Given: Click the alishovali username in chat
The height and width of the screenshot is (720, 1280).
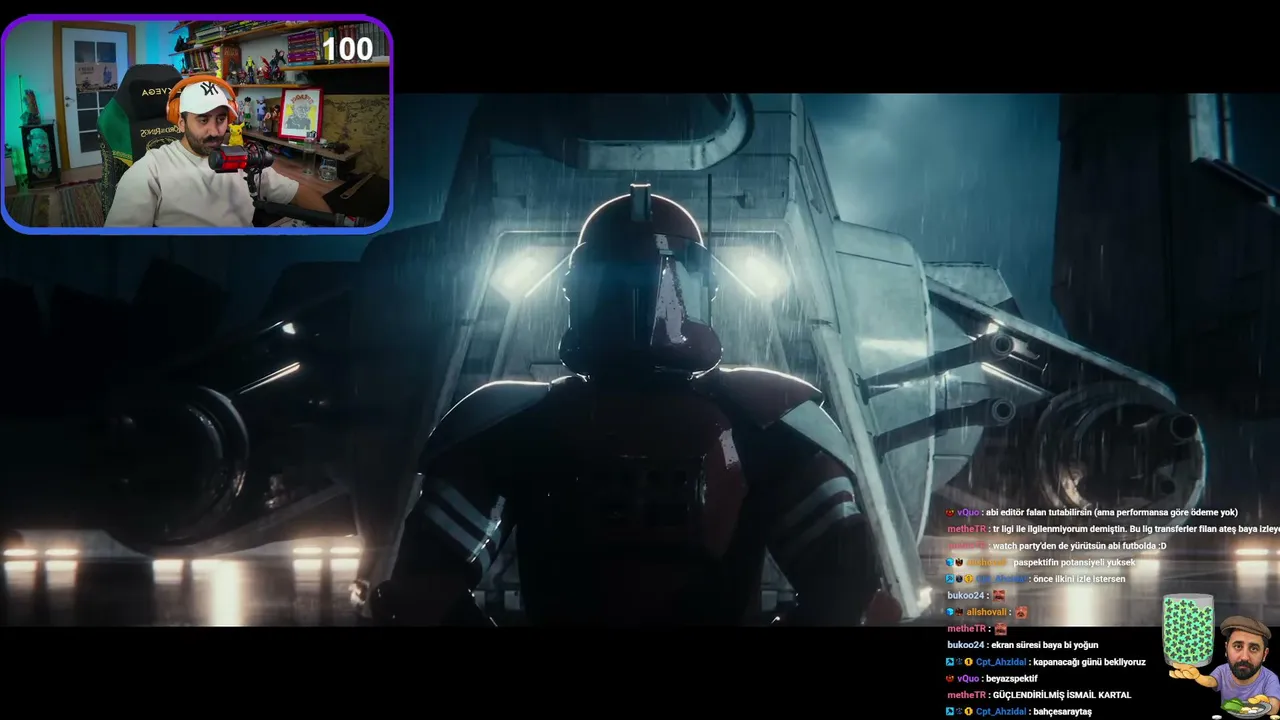Looking at the screenshot, I should [987, 612].
